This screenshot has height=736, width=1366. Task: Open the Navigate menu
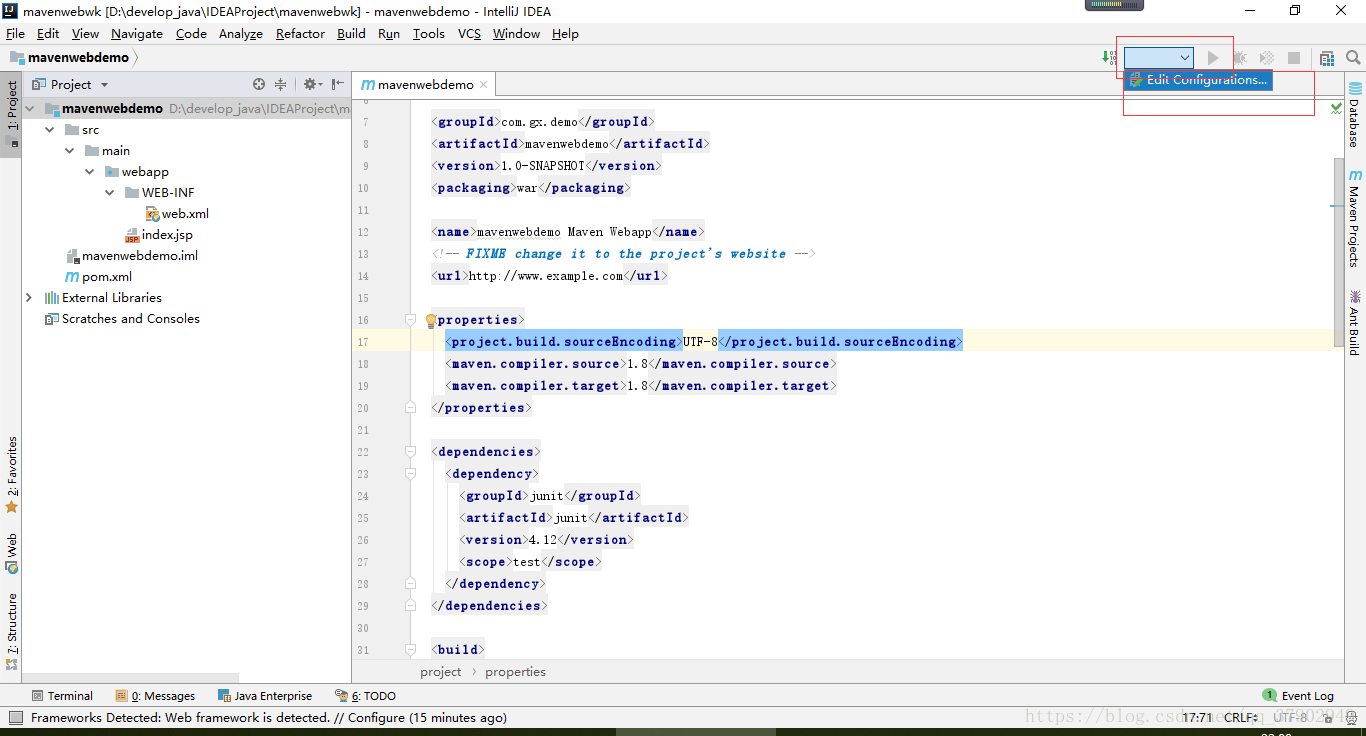(137, 33)
